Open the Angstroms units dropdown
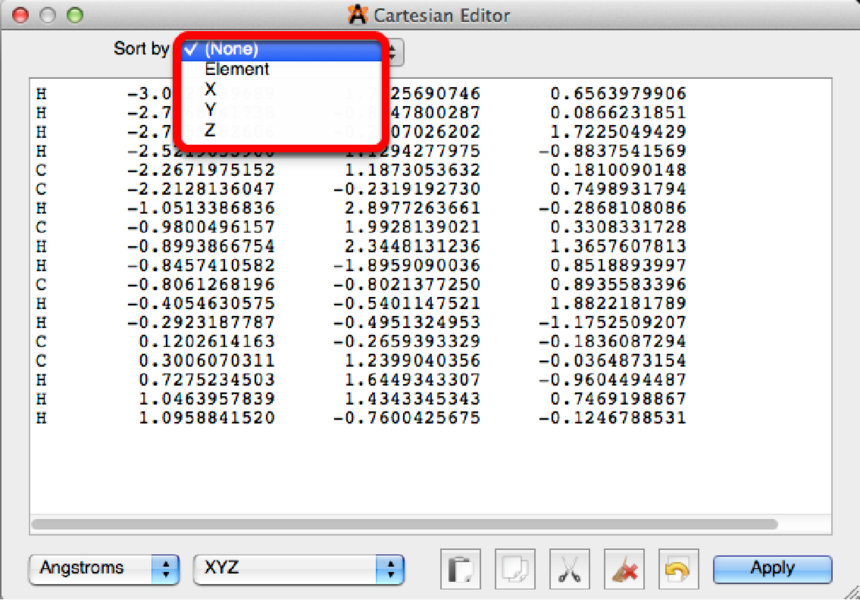This screenshot has width=860, height=600. pyautogui.click(x=104, y=568)
